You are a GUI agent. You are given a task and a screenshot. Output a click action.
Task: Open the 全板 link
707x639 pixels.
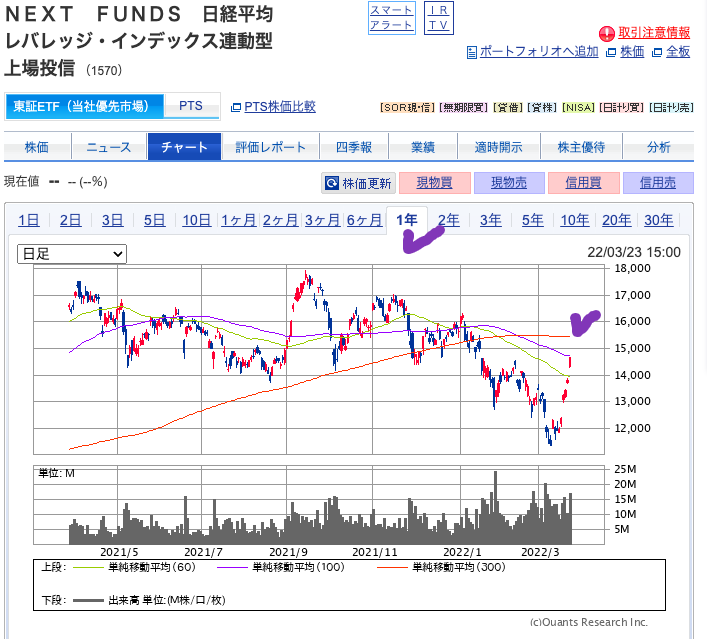(x=678, y=52)
